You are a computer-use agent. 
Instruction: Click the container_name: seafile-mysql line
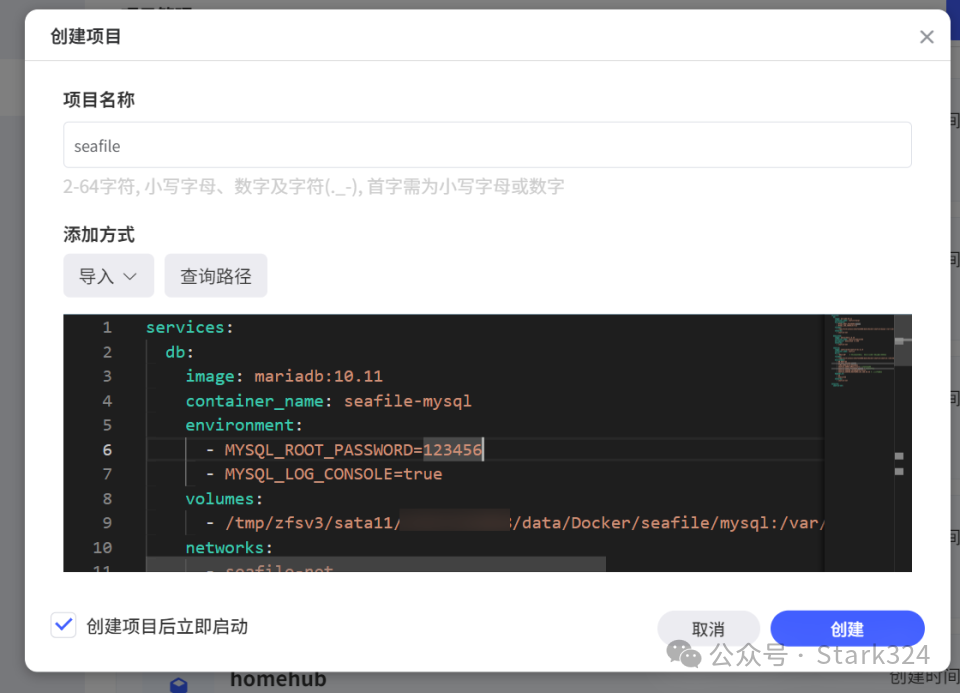[328, 401]
